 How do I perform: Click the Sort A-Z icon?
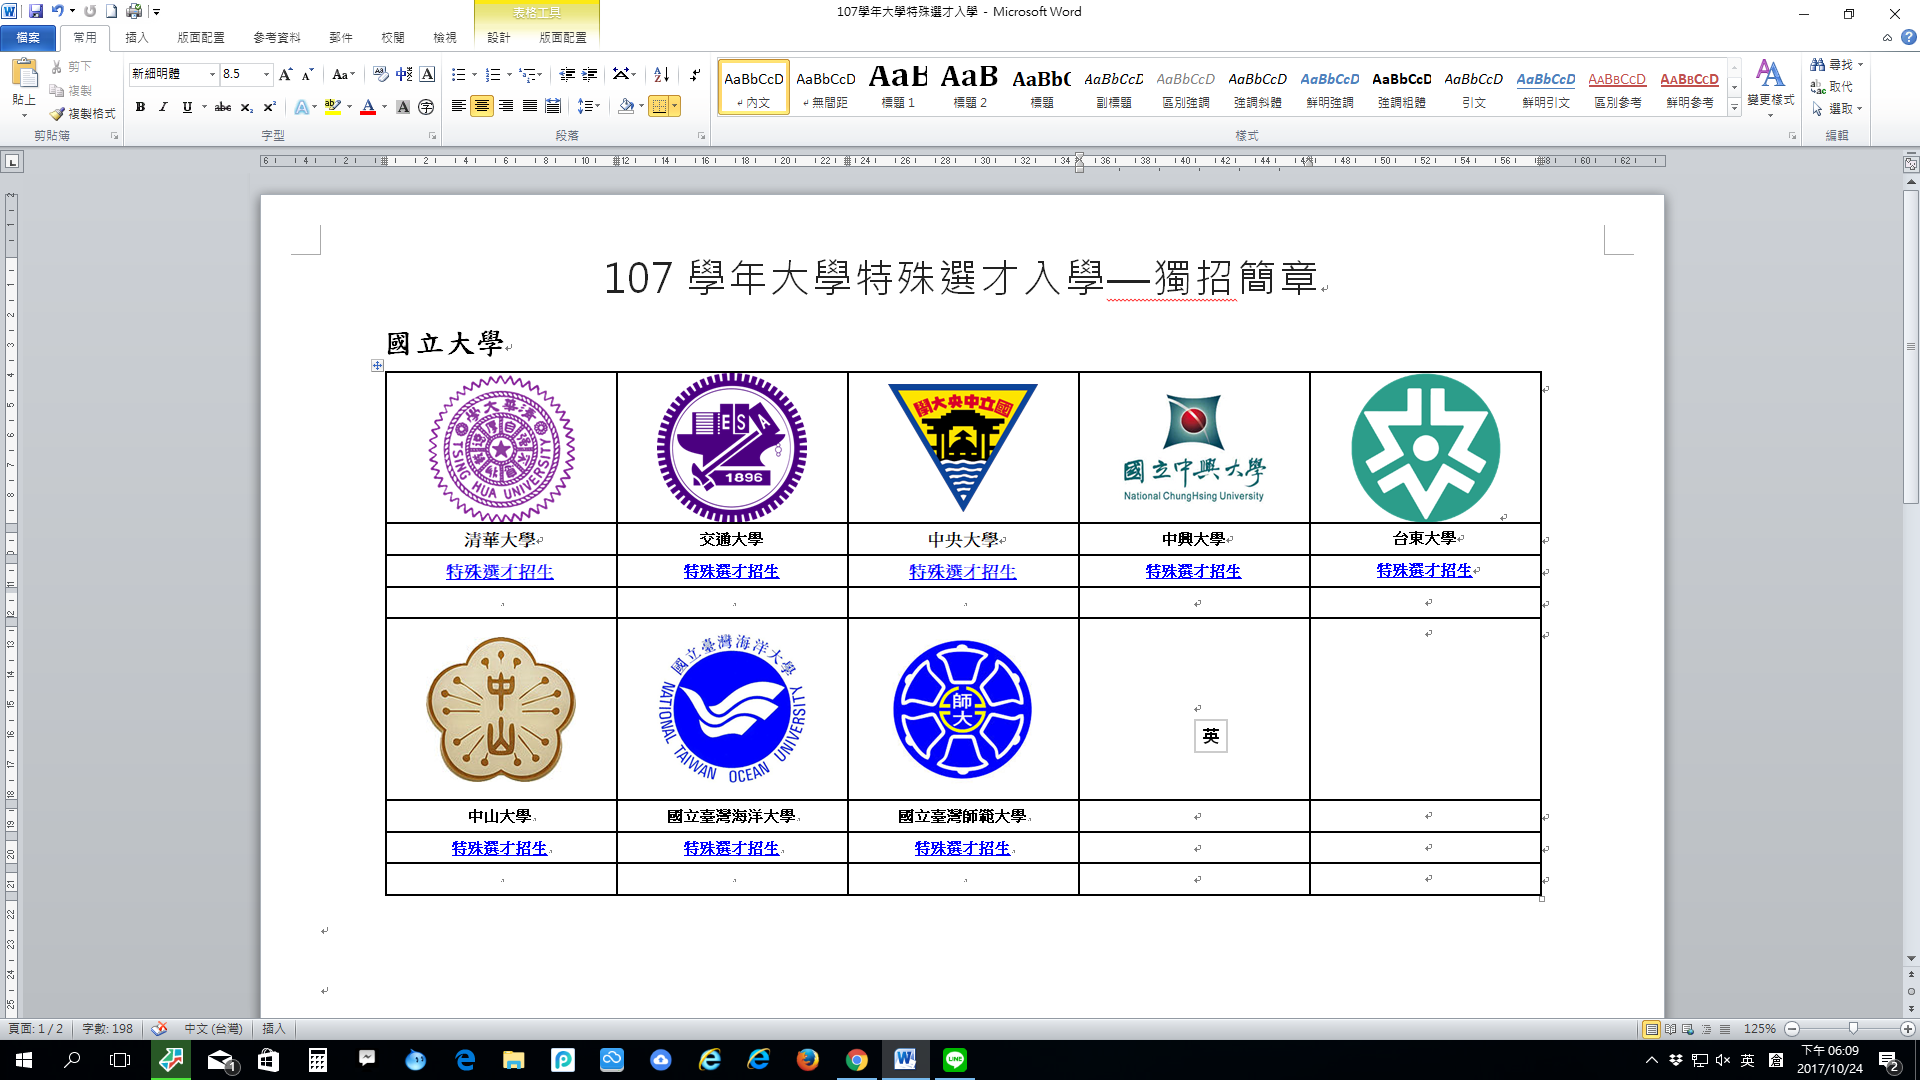click(x=661, y=74)
